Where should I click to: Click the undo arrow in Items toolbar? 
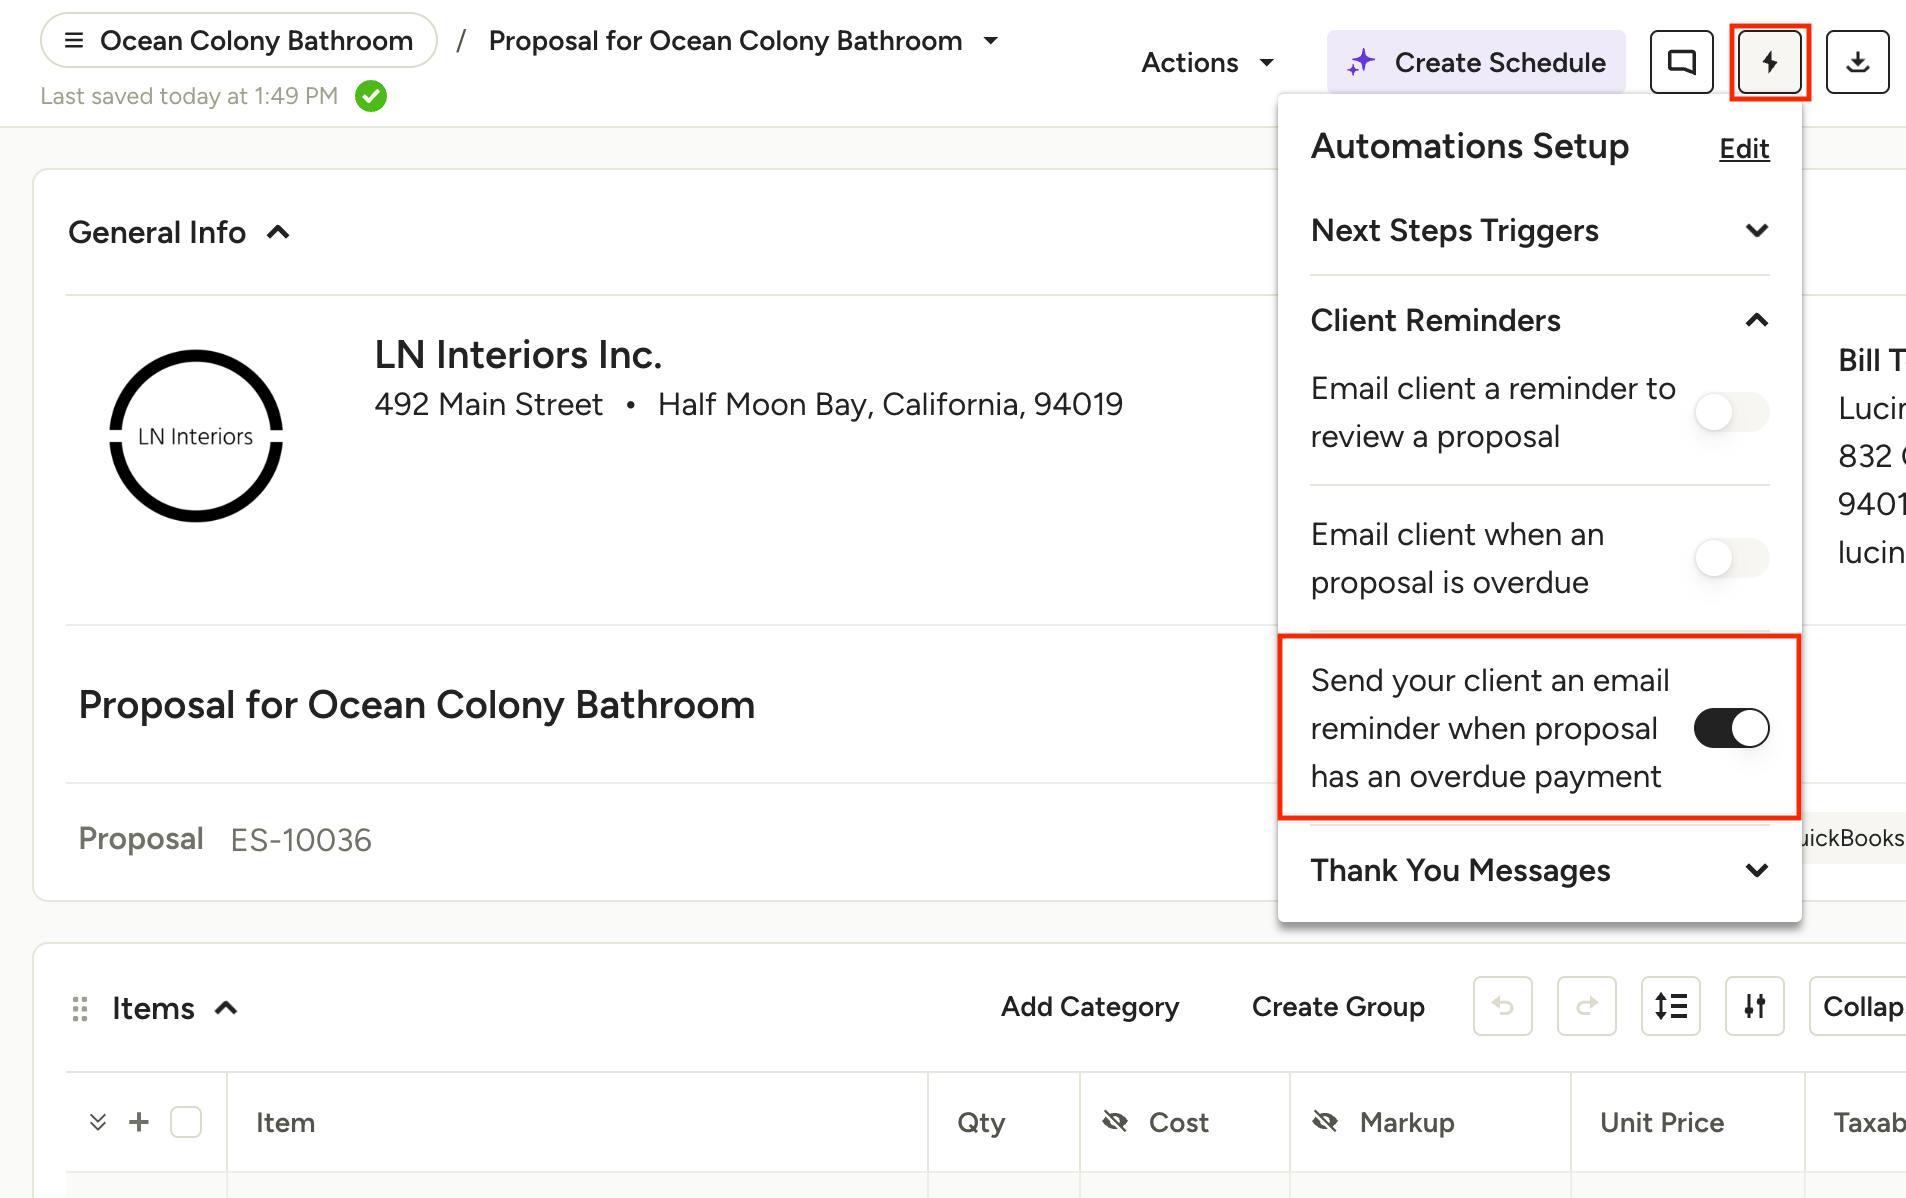point(1502,1006)
